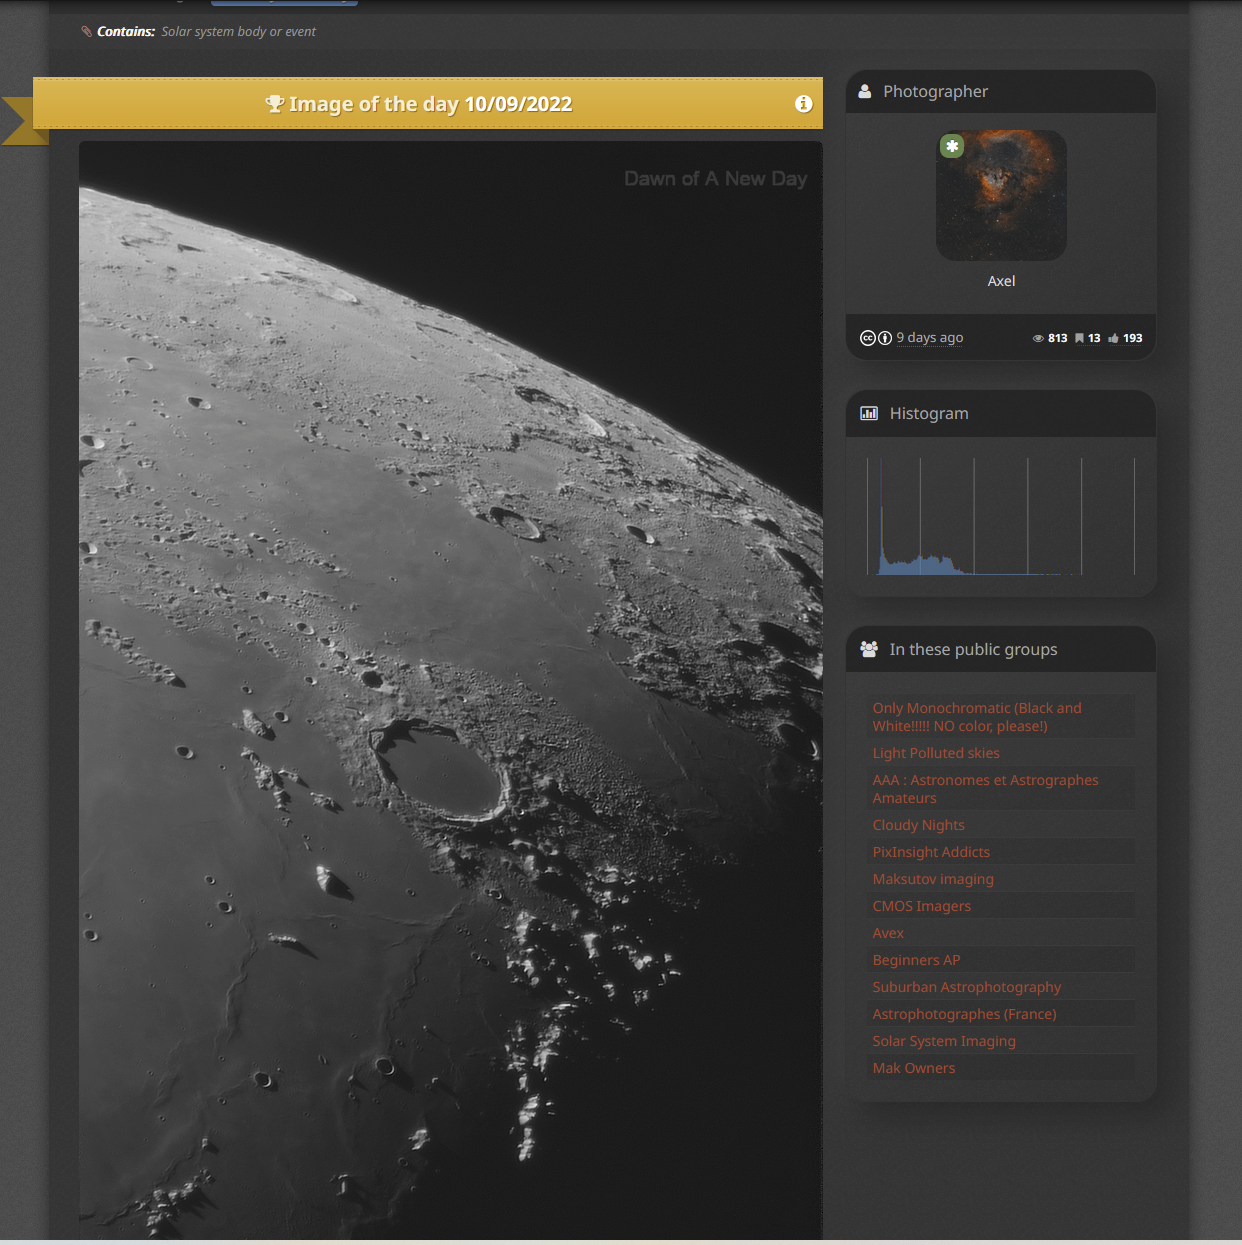Image resolution: width=1242 pixels, height=1245 pixels.
Task: Click the 'Histogram' panel heading
Action: click(929, 413)
